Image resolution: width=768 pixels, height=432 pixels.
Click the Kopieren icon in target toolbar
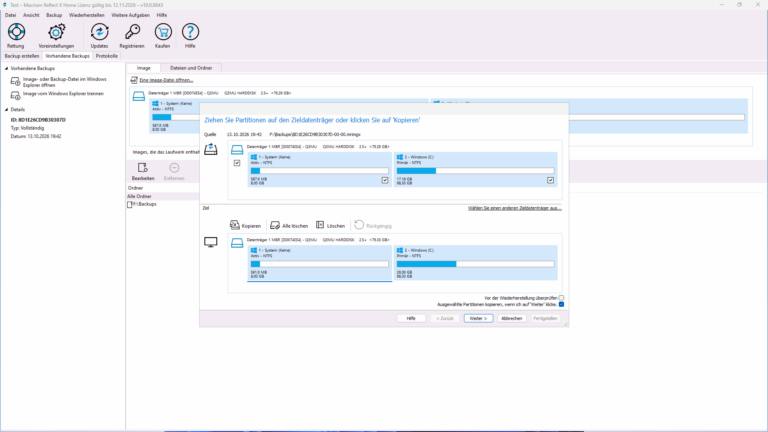click(x=235, y=225)
